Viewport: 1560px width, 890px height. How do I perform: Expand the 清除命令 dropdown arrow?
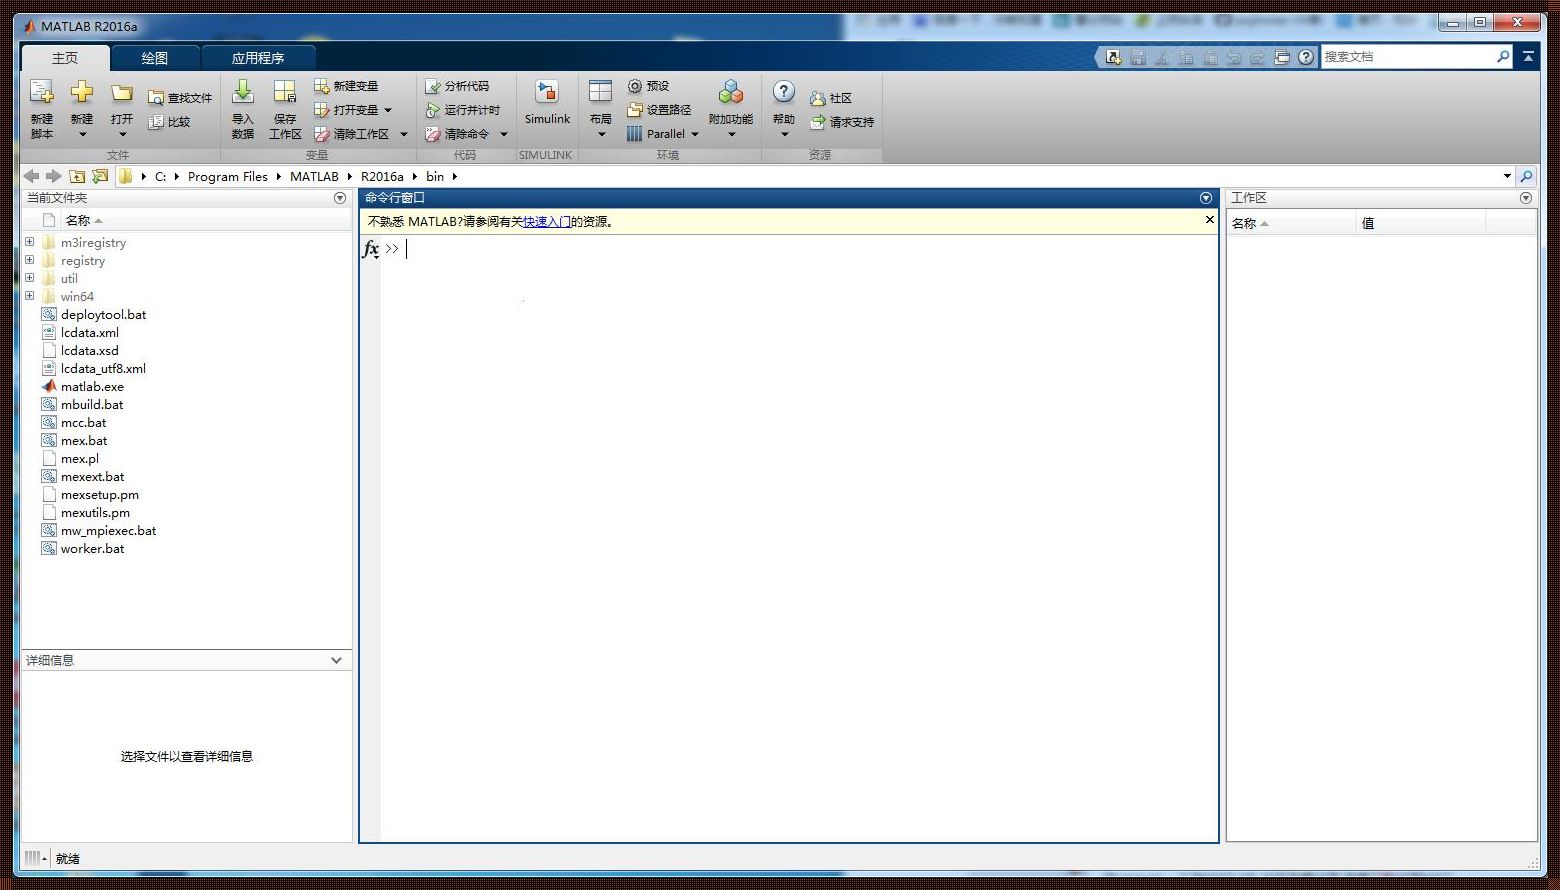[x=504, y=134]
